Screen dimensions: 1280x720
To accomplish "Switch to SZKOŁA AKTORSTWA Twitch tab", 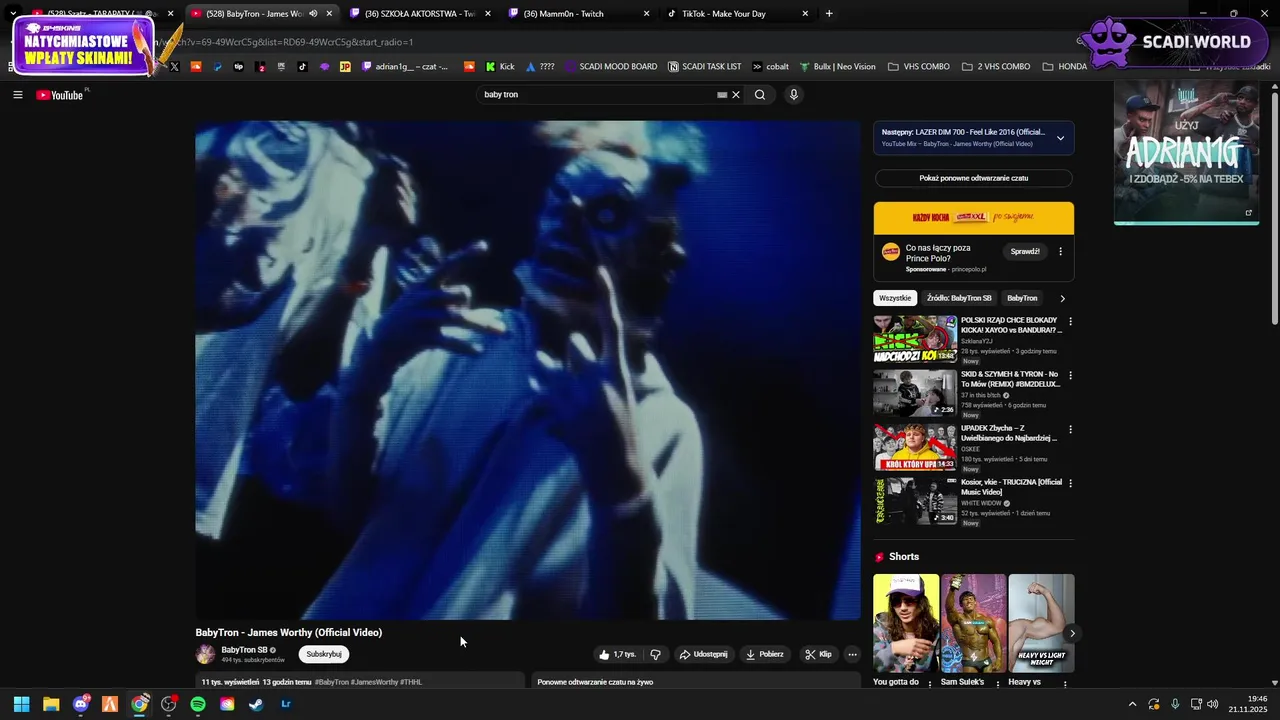I will tap(420, 14).
